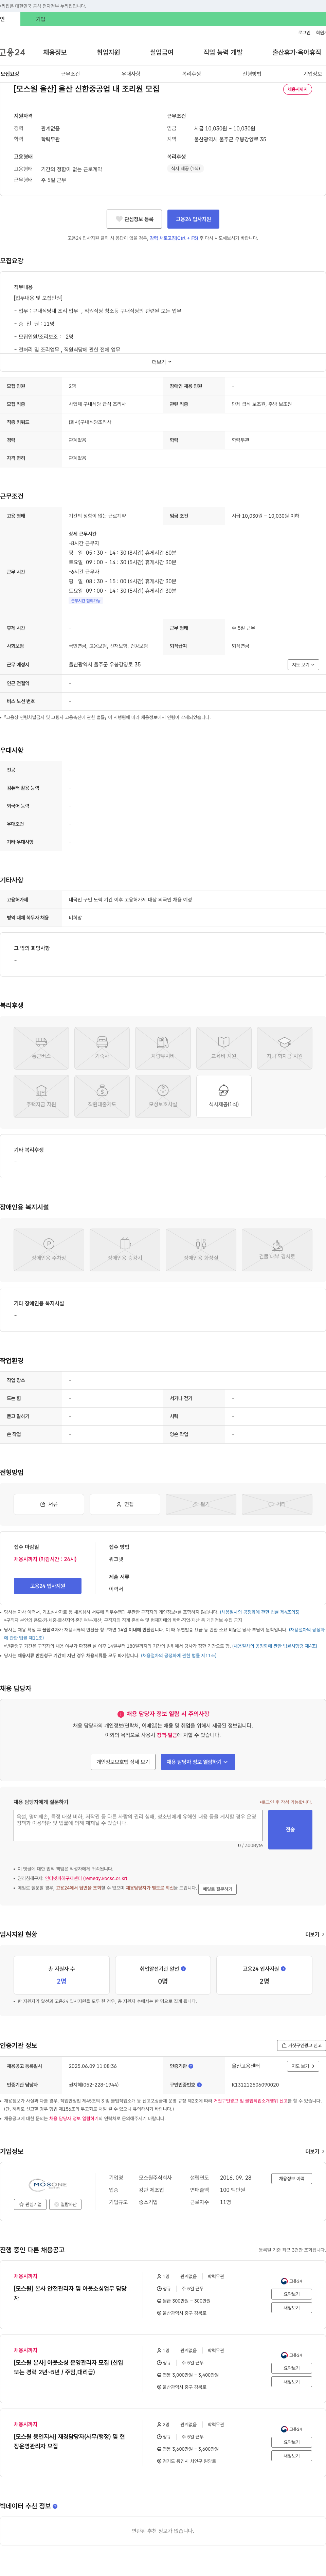Click the 관심정보 등록 heart button
The width and height of the screenshot is (326, 2576).
(x=134, y=219)
